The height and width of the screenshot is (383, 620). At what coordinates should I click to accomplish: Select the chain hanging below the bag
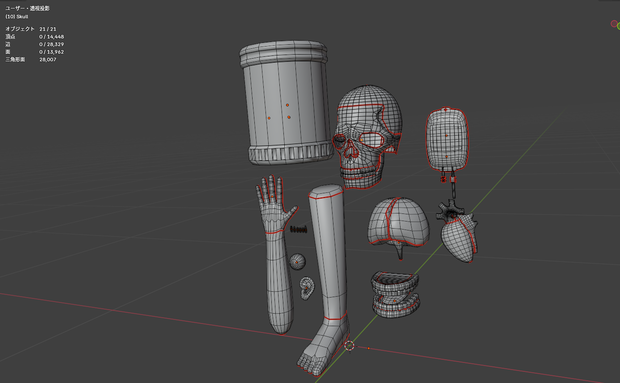(x=453, y=189)
